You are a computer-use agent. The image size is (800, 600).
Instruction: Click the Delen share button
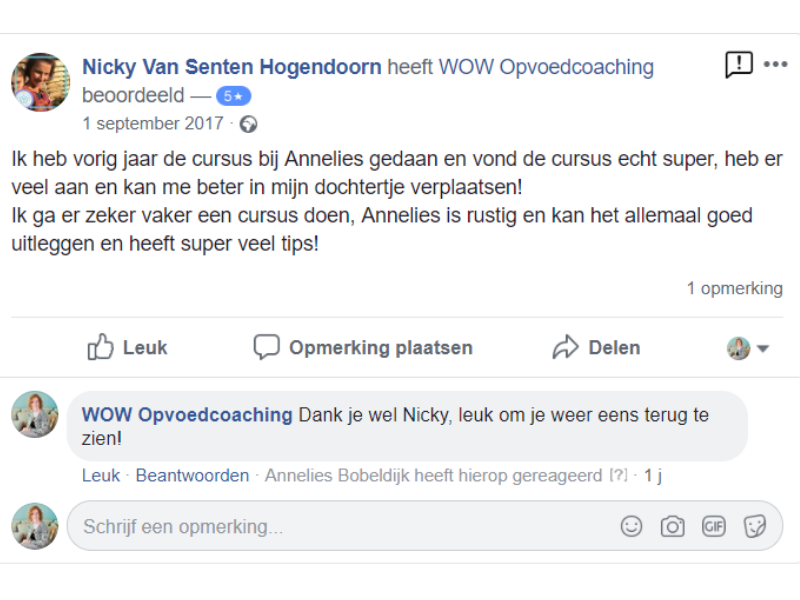pyautogui.click(x=596, y=348)
